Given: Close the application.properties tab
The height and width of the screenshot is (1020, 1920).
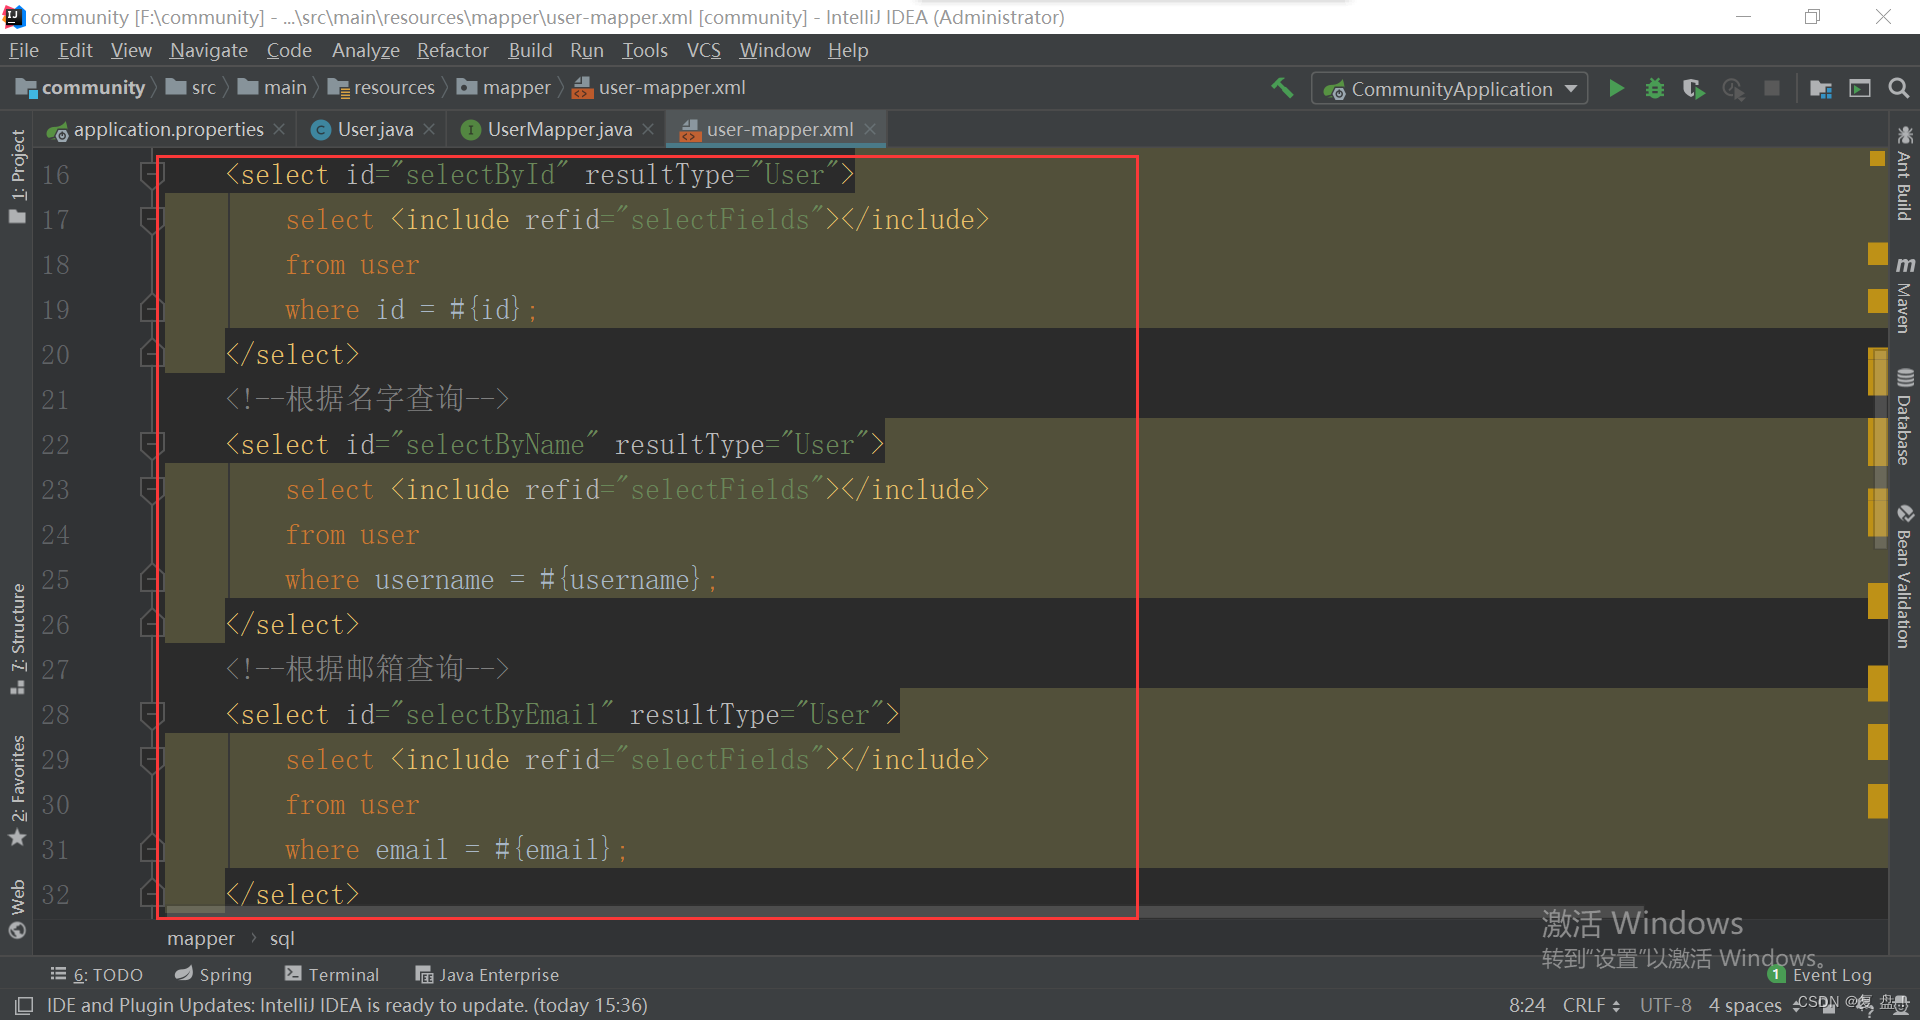Looking at the screenshot, I should click(279, 129).
